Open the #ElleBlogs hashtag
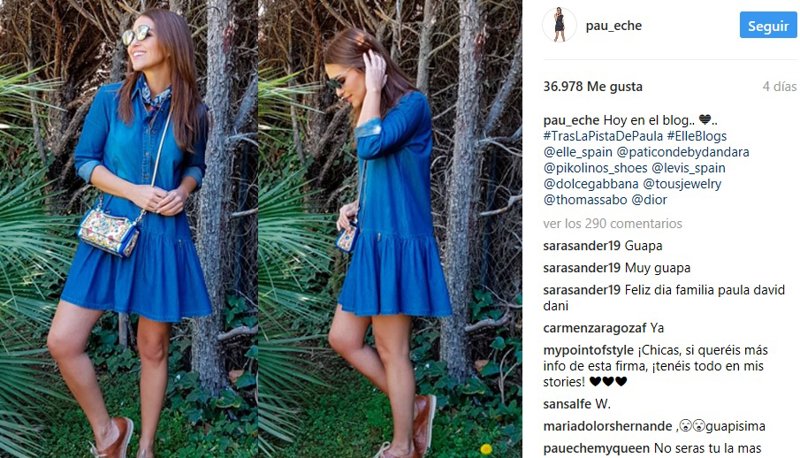This screenshot has width=800, height=458. [697, 136]
